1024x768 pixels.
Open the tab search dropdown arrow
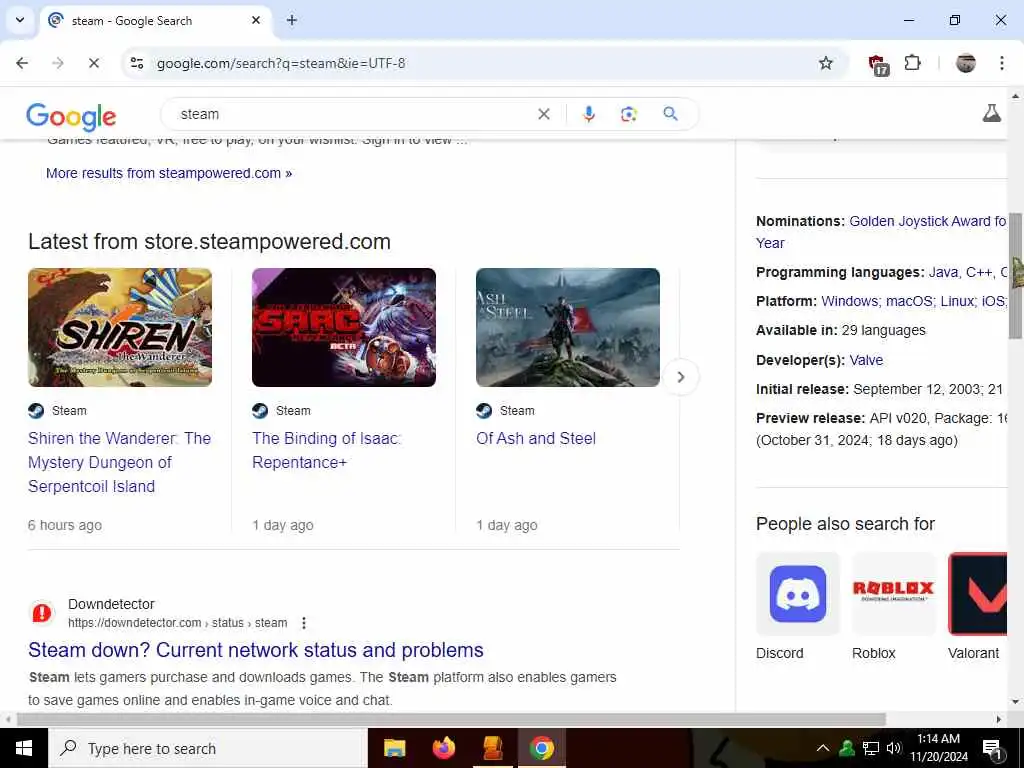coord(20,20)
